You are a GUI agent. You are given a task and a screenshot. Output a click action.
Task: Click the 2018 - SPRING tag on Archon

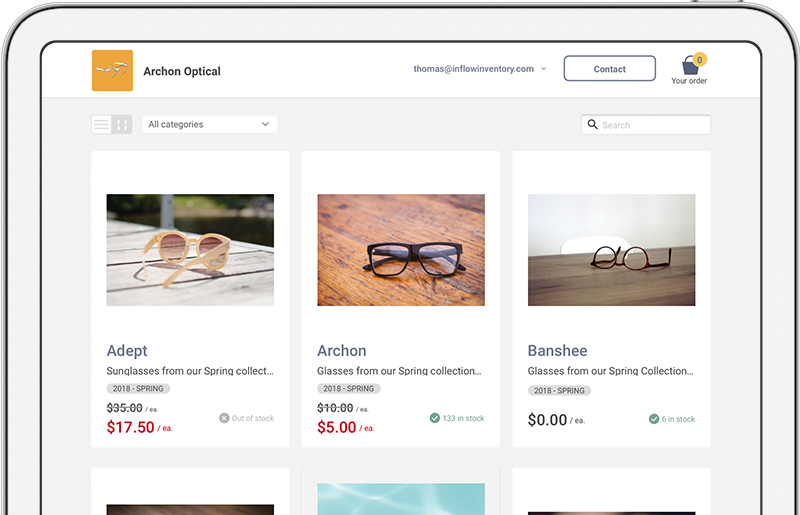tap(348, 388)
